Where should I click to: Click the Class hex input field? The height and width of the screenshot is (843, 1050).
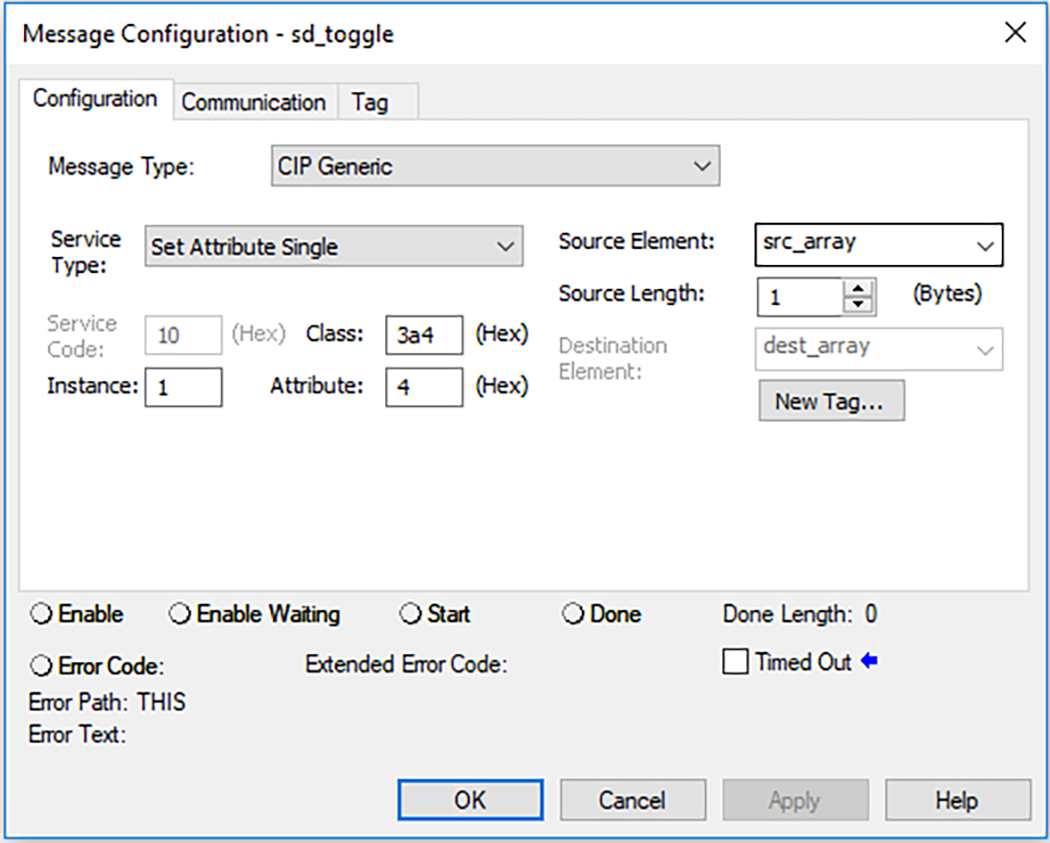(423, 335)
